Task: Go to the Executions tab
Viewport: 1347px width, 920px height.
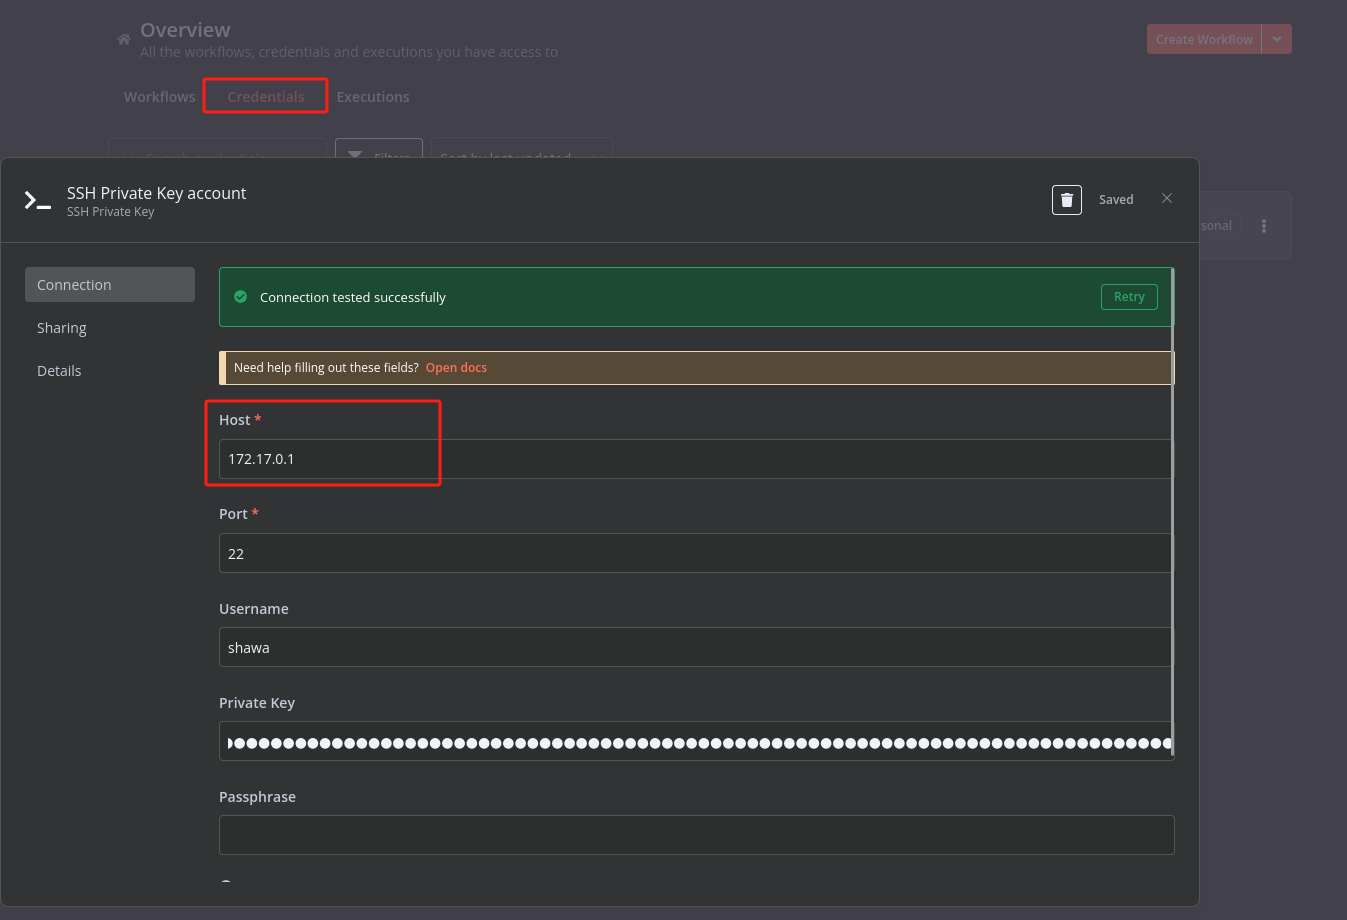Action: [x=373, y=97]
